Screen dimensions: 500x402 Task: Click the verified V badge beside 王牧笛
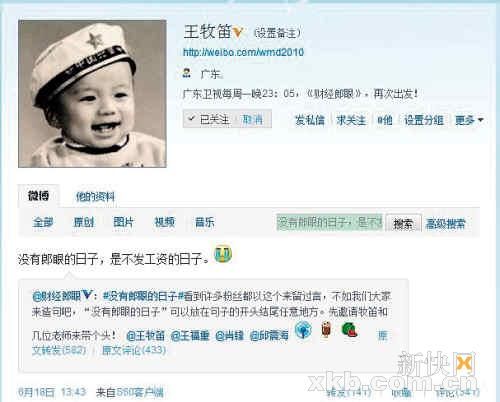(x=237, y=32)
